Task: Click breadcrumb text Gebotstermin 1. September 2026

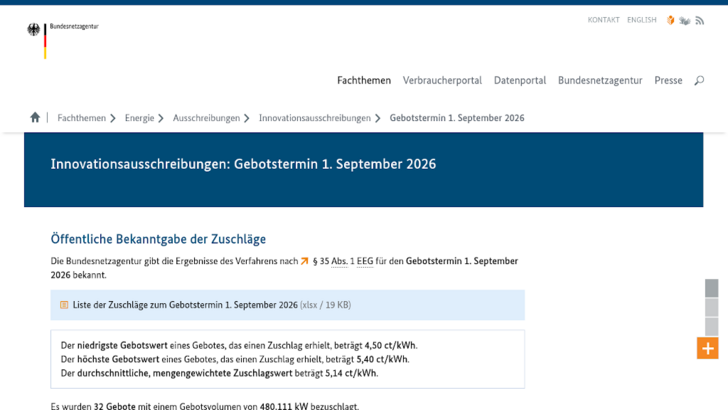Action: [x=457, y=118]
